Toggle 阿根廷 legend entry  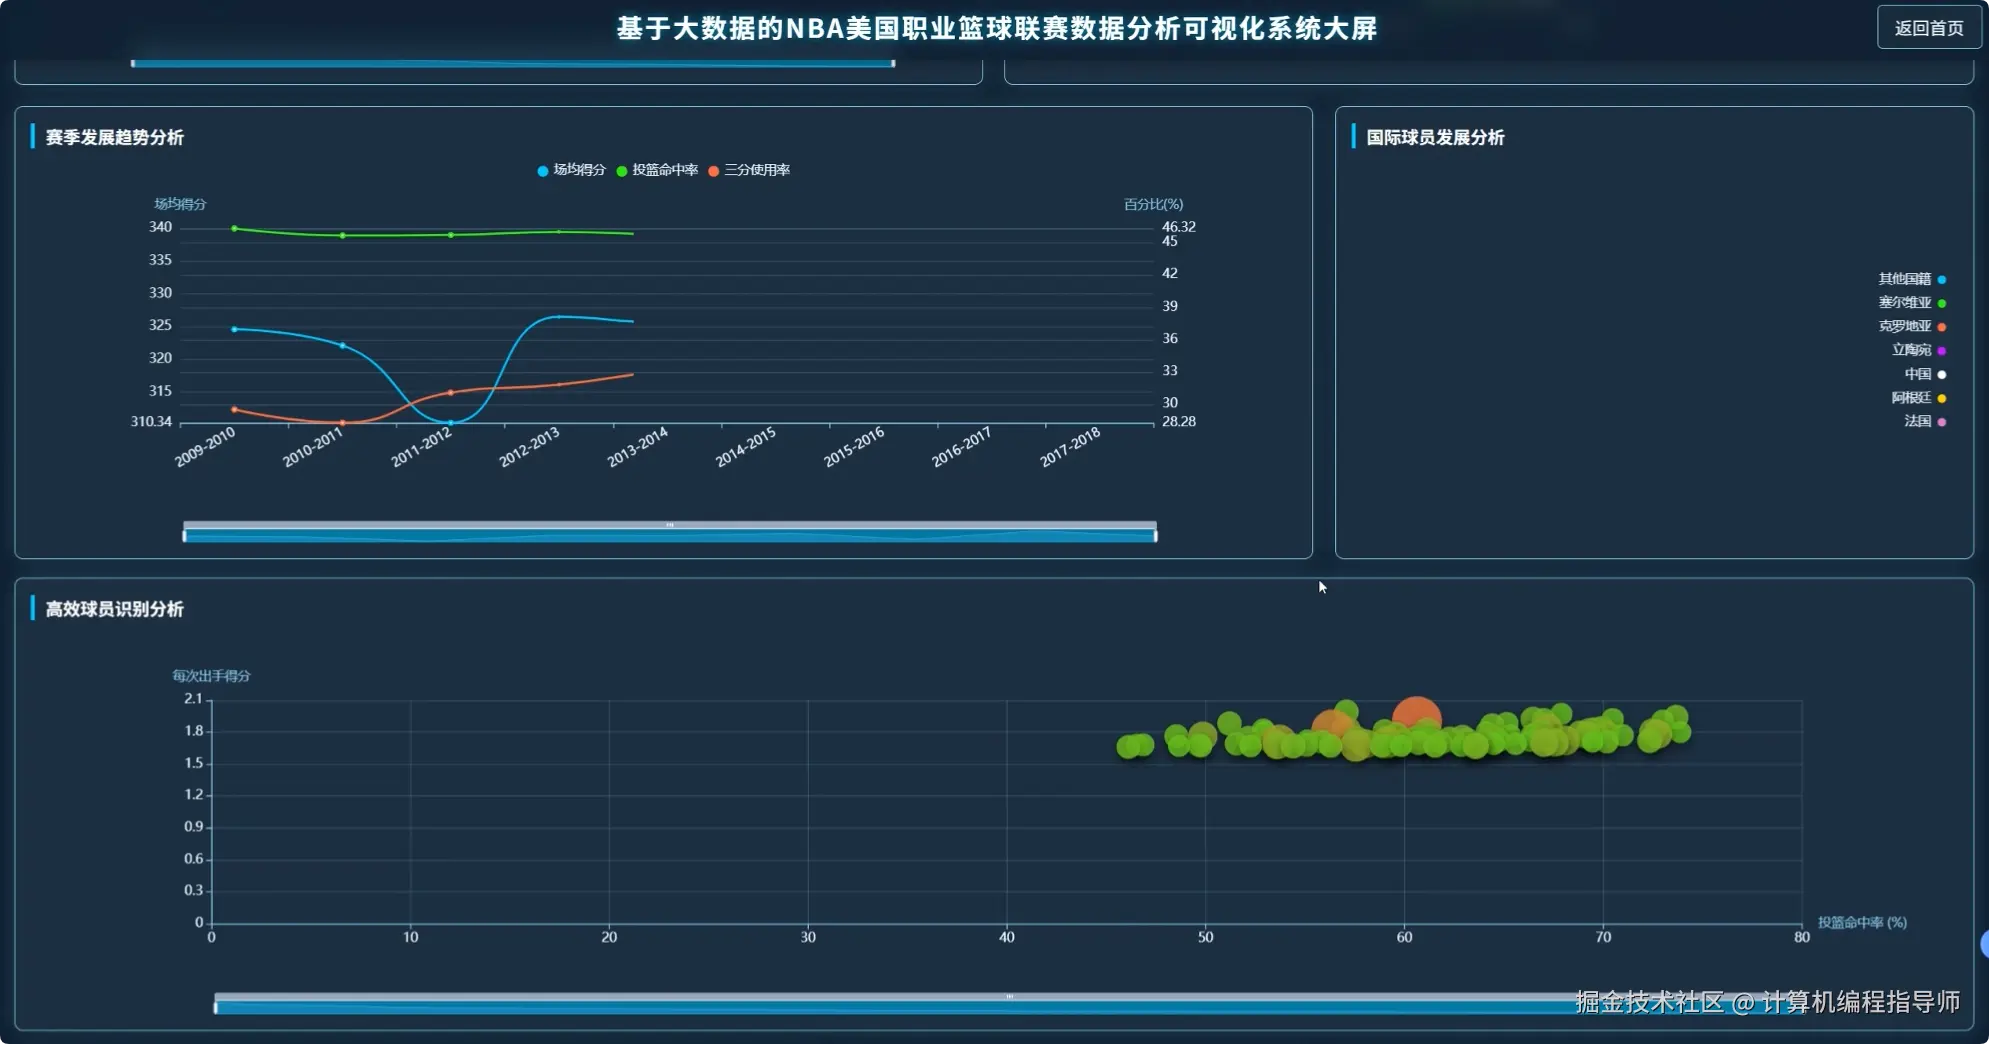click(1918, 398)
